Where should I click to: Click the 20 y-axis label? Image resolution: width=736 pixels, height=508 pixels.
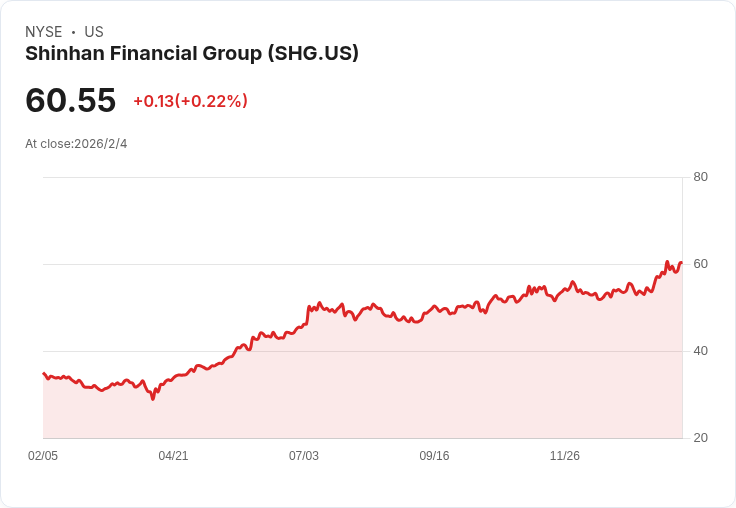[x=700, y=438]
